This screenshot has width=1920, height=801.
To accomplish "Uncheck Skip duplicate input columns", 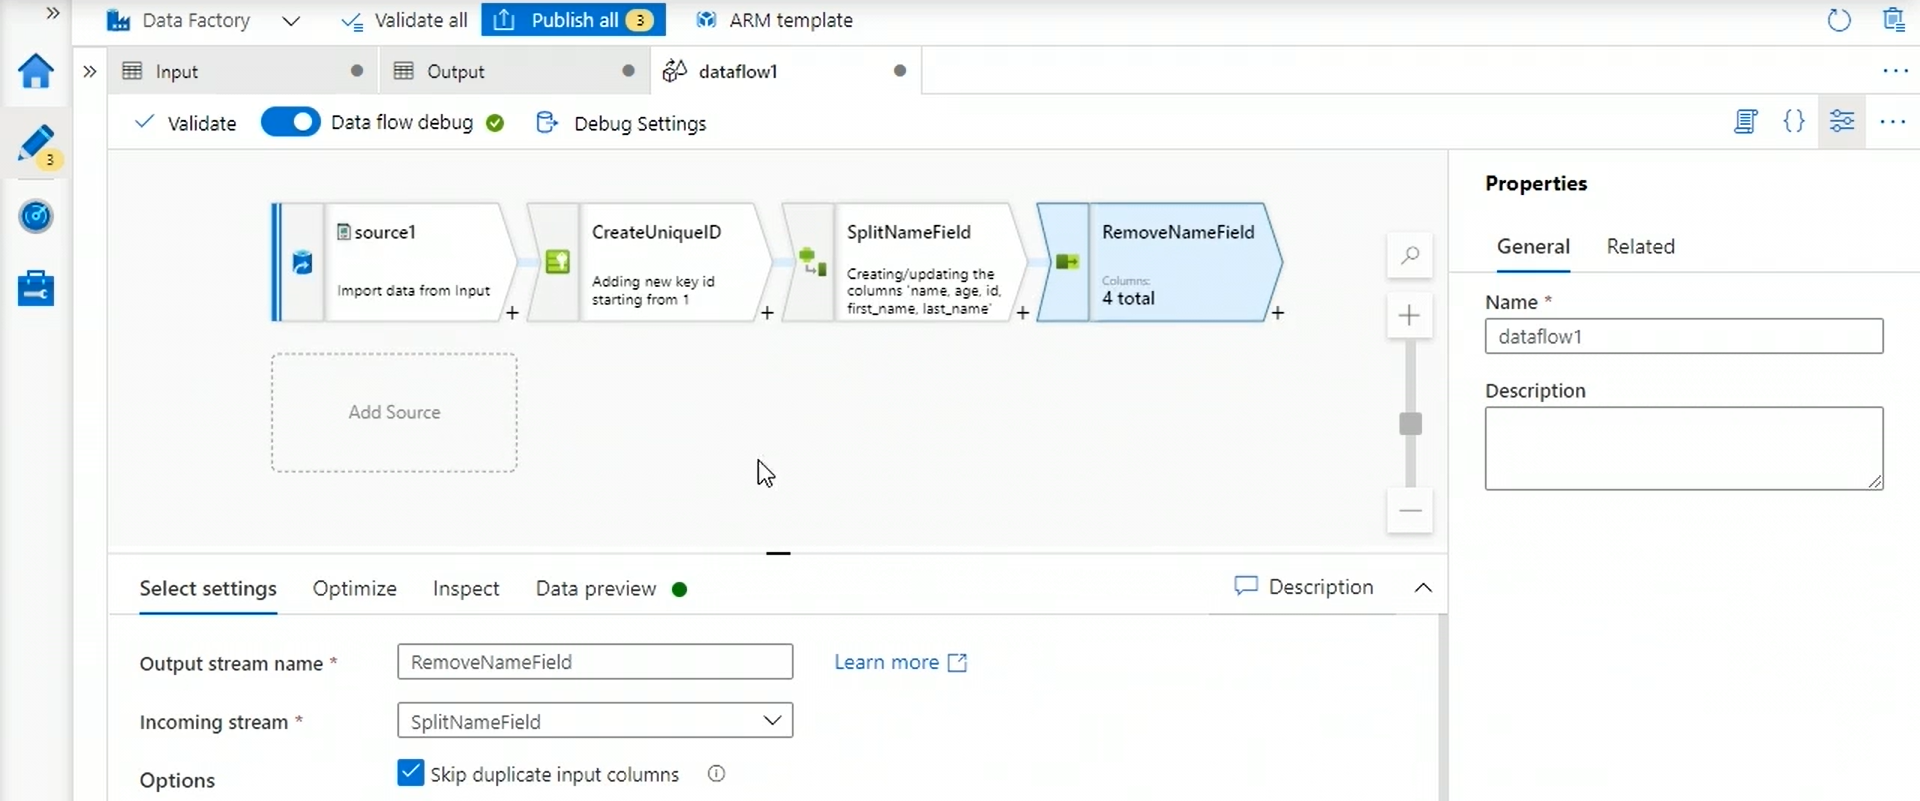I will click(410, 773).
